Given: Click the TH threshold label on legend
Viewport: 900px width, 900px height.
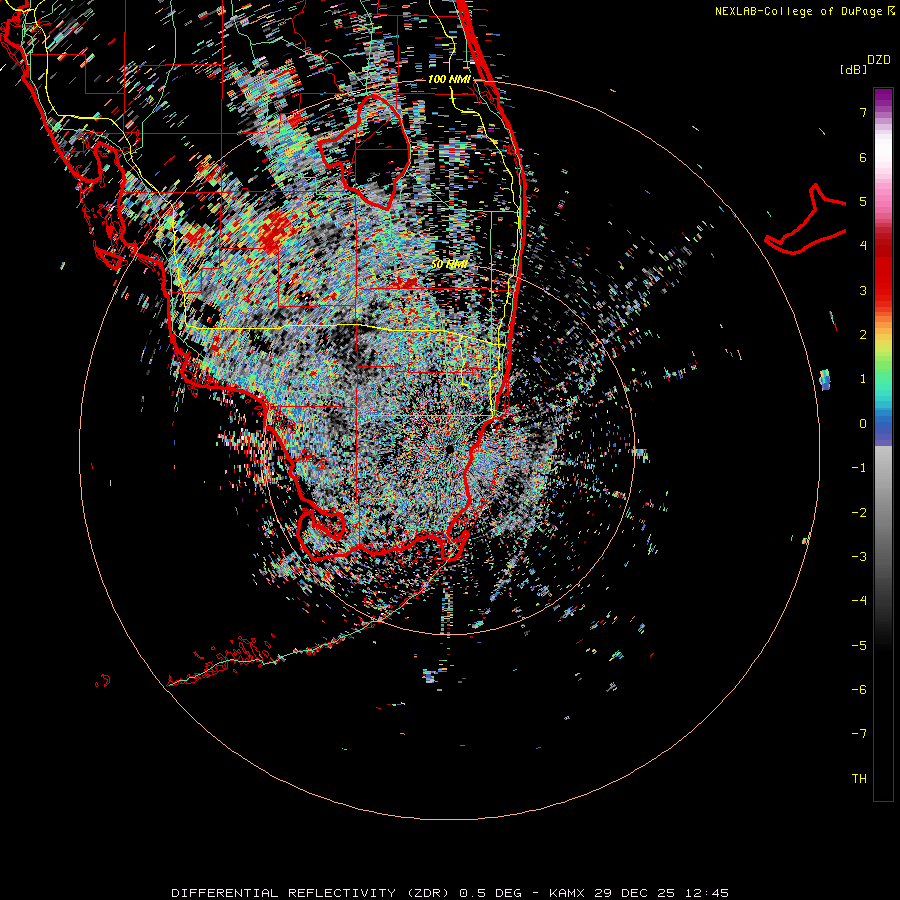Looking at the screenshot, I should click(859, 779).
